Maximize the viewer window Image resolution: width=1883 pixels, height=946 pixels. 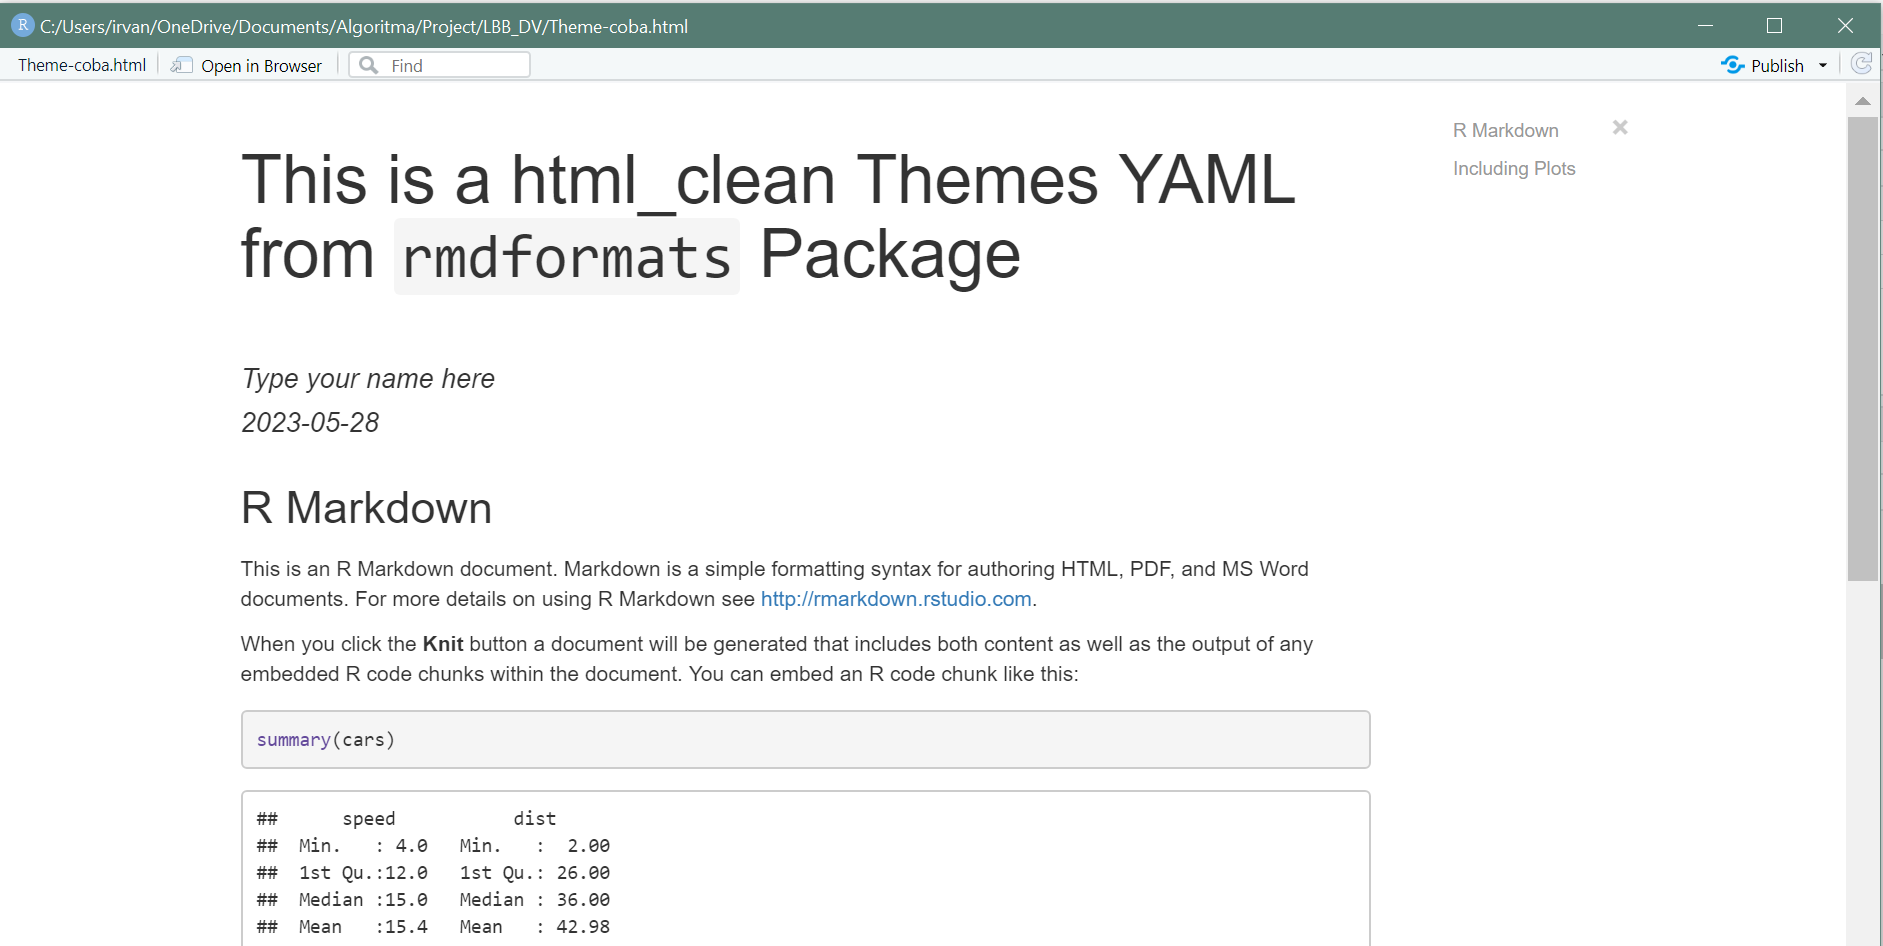pos(1774,26)
